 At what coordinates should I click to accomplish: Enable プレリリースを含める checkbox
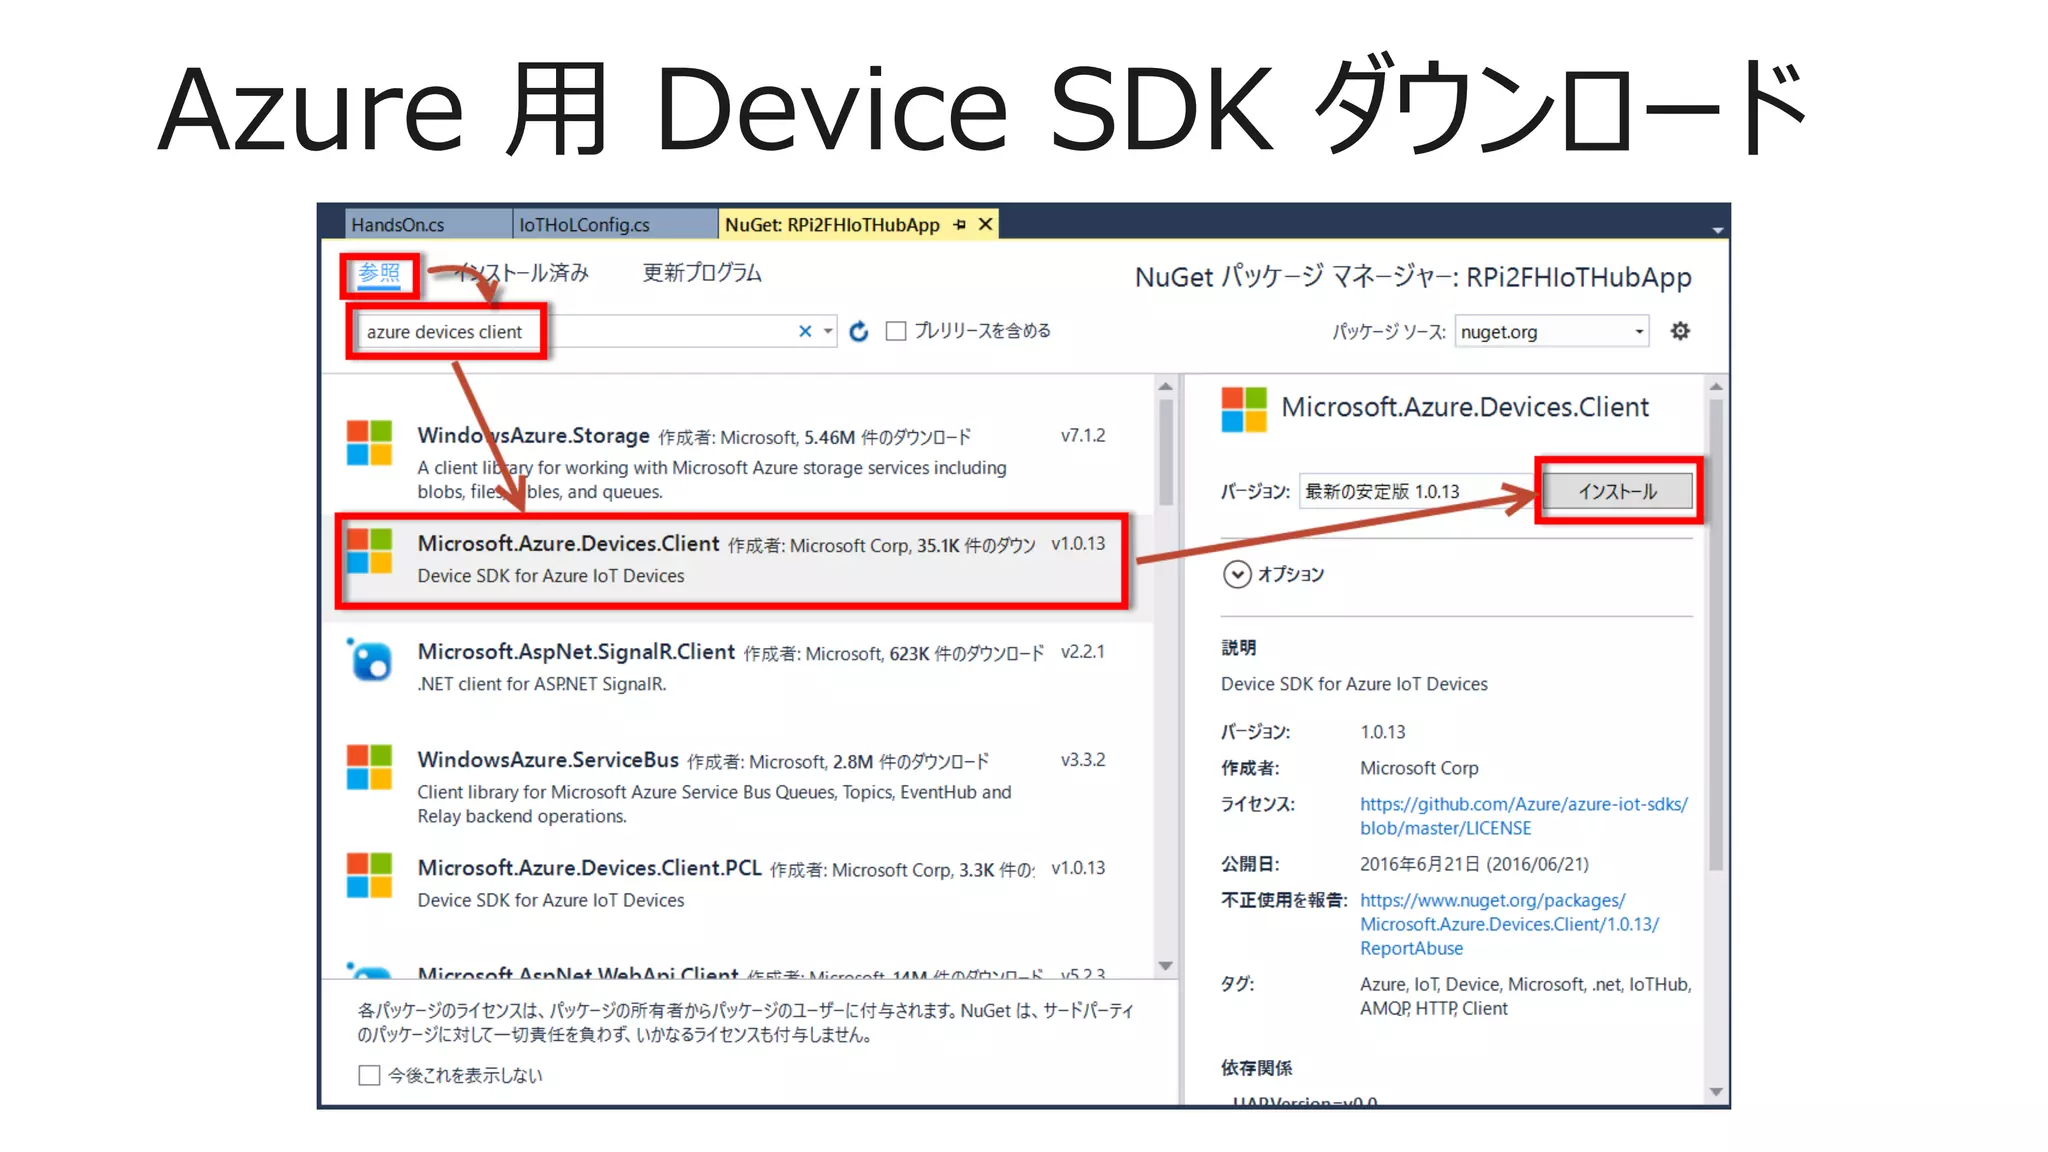(896, 331)
